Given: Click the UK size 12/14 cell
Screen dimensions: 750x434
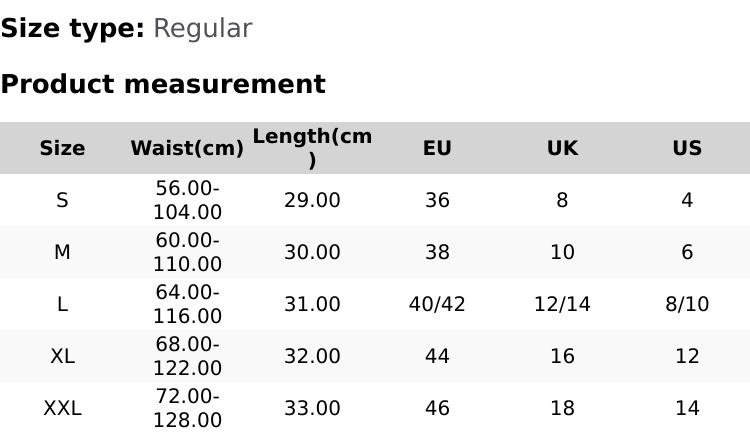Looking at the screenshot, I should point(562,304).
